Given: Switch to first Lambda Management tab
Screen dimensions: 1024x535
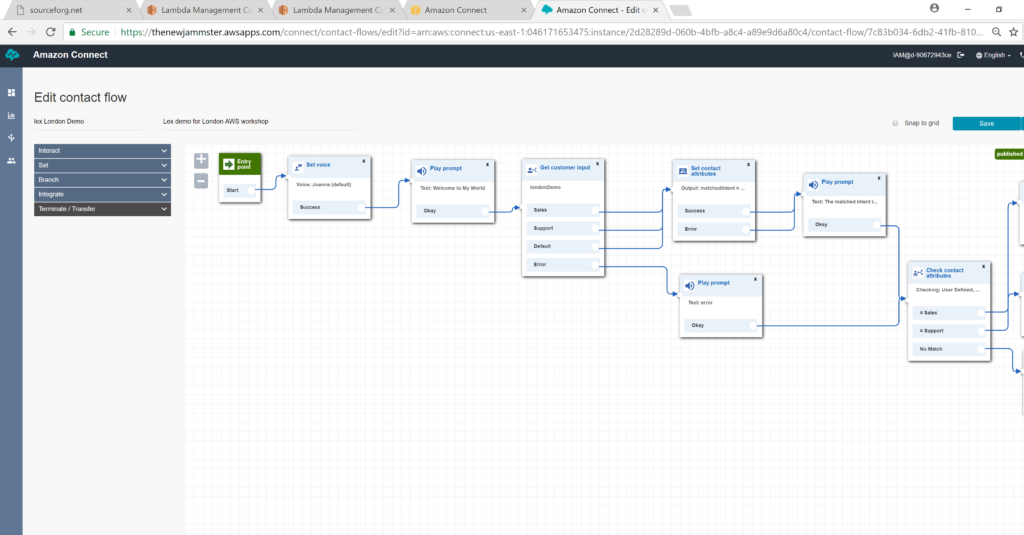Looking at the screenshot, I should 205,10.
